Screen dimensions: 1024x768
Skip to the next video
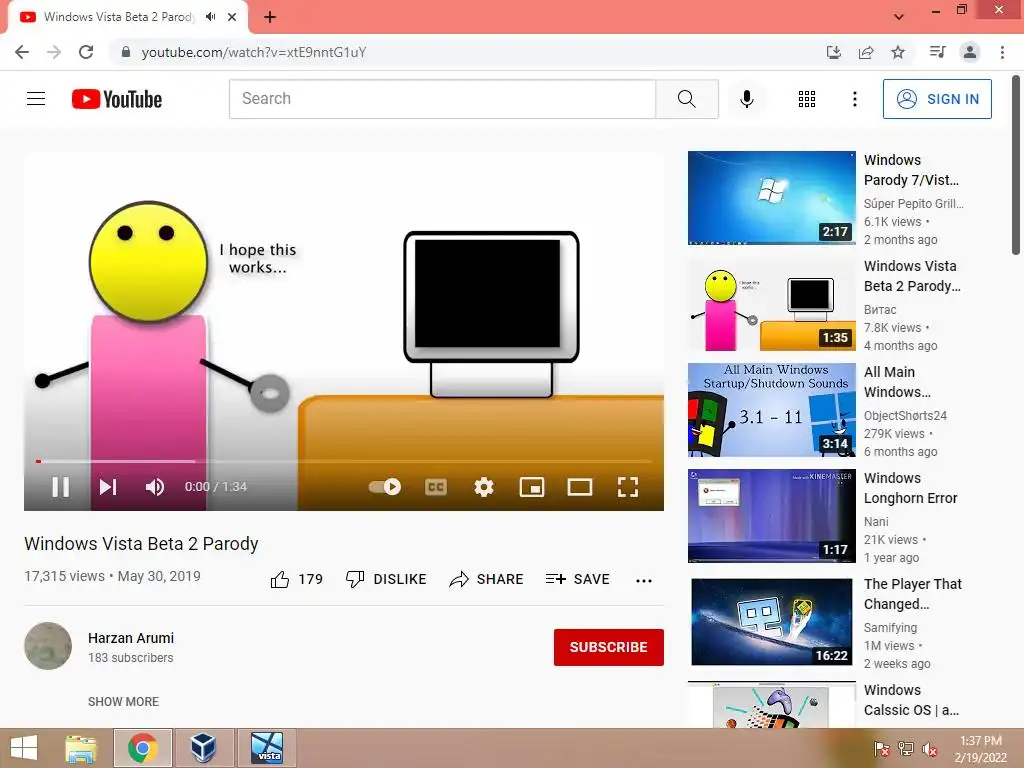point(108,487)
